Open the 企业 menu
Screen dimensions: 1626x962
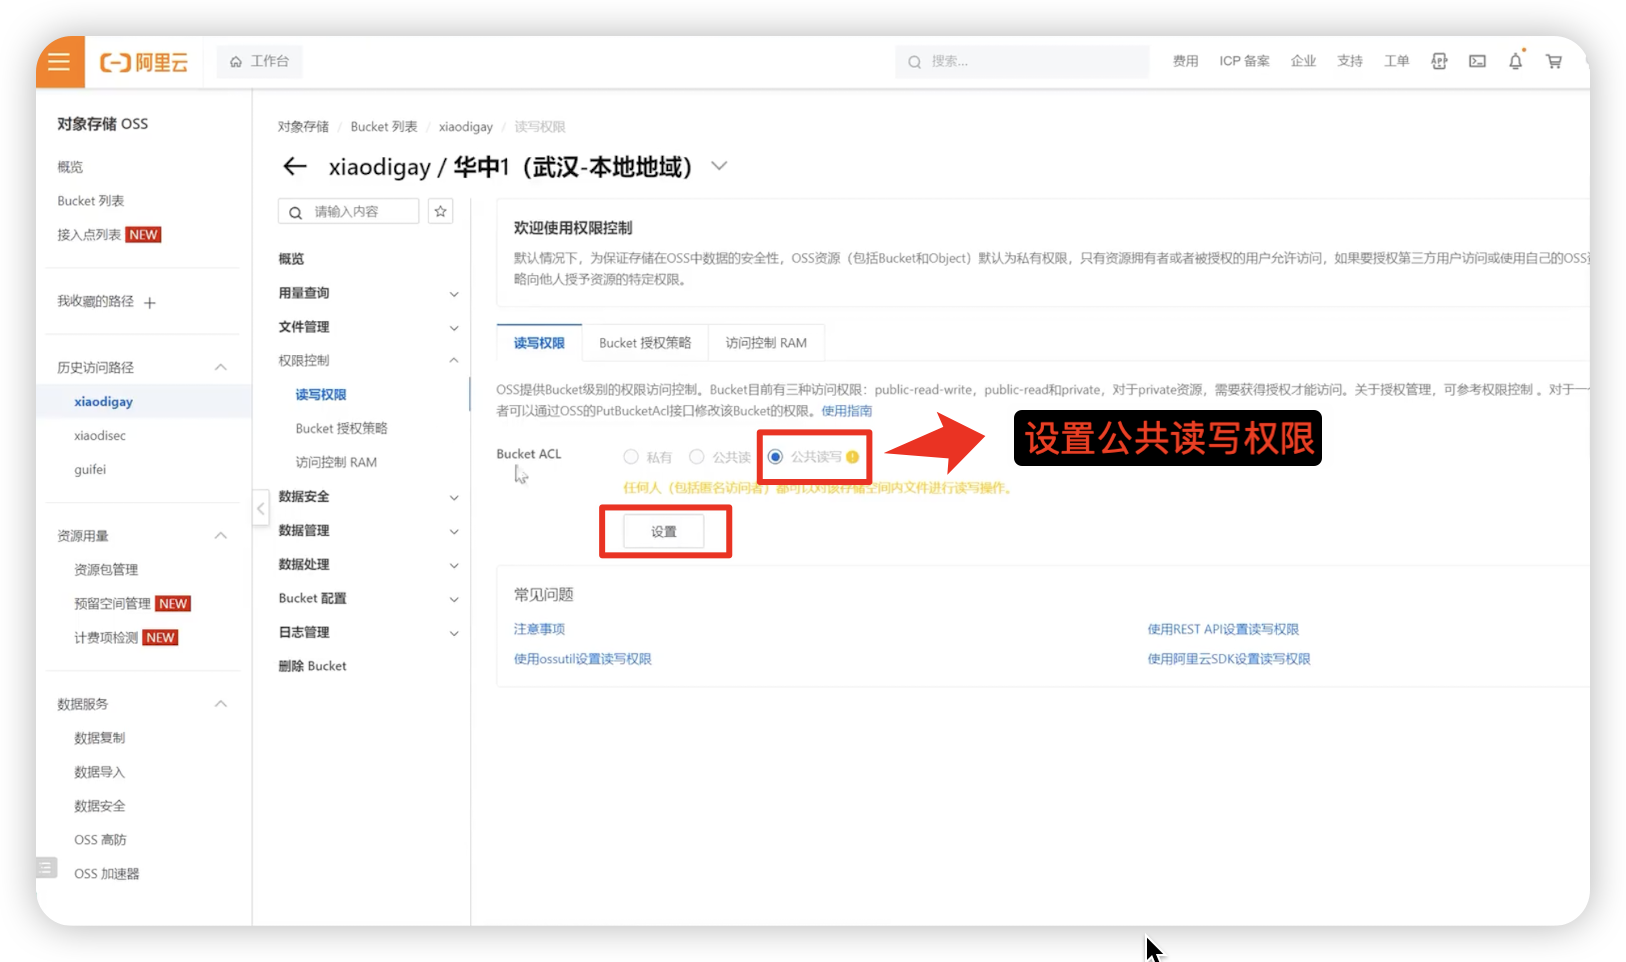click(1303, 61)
